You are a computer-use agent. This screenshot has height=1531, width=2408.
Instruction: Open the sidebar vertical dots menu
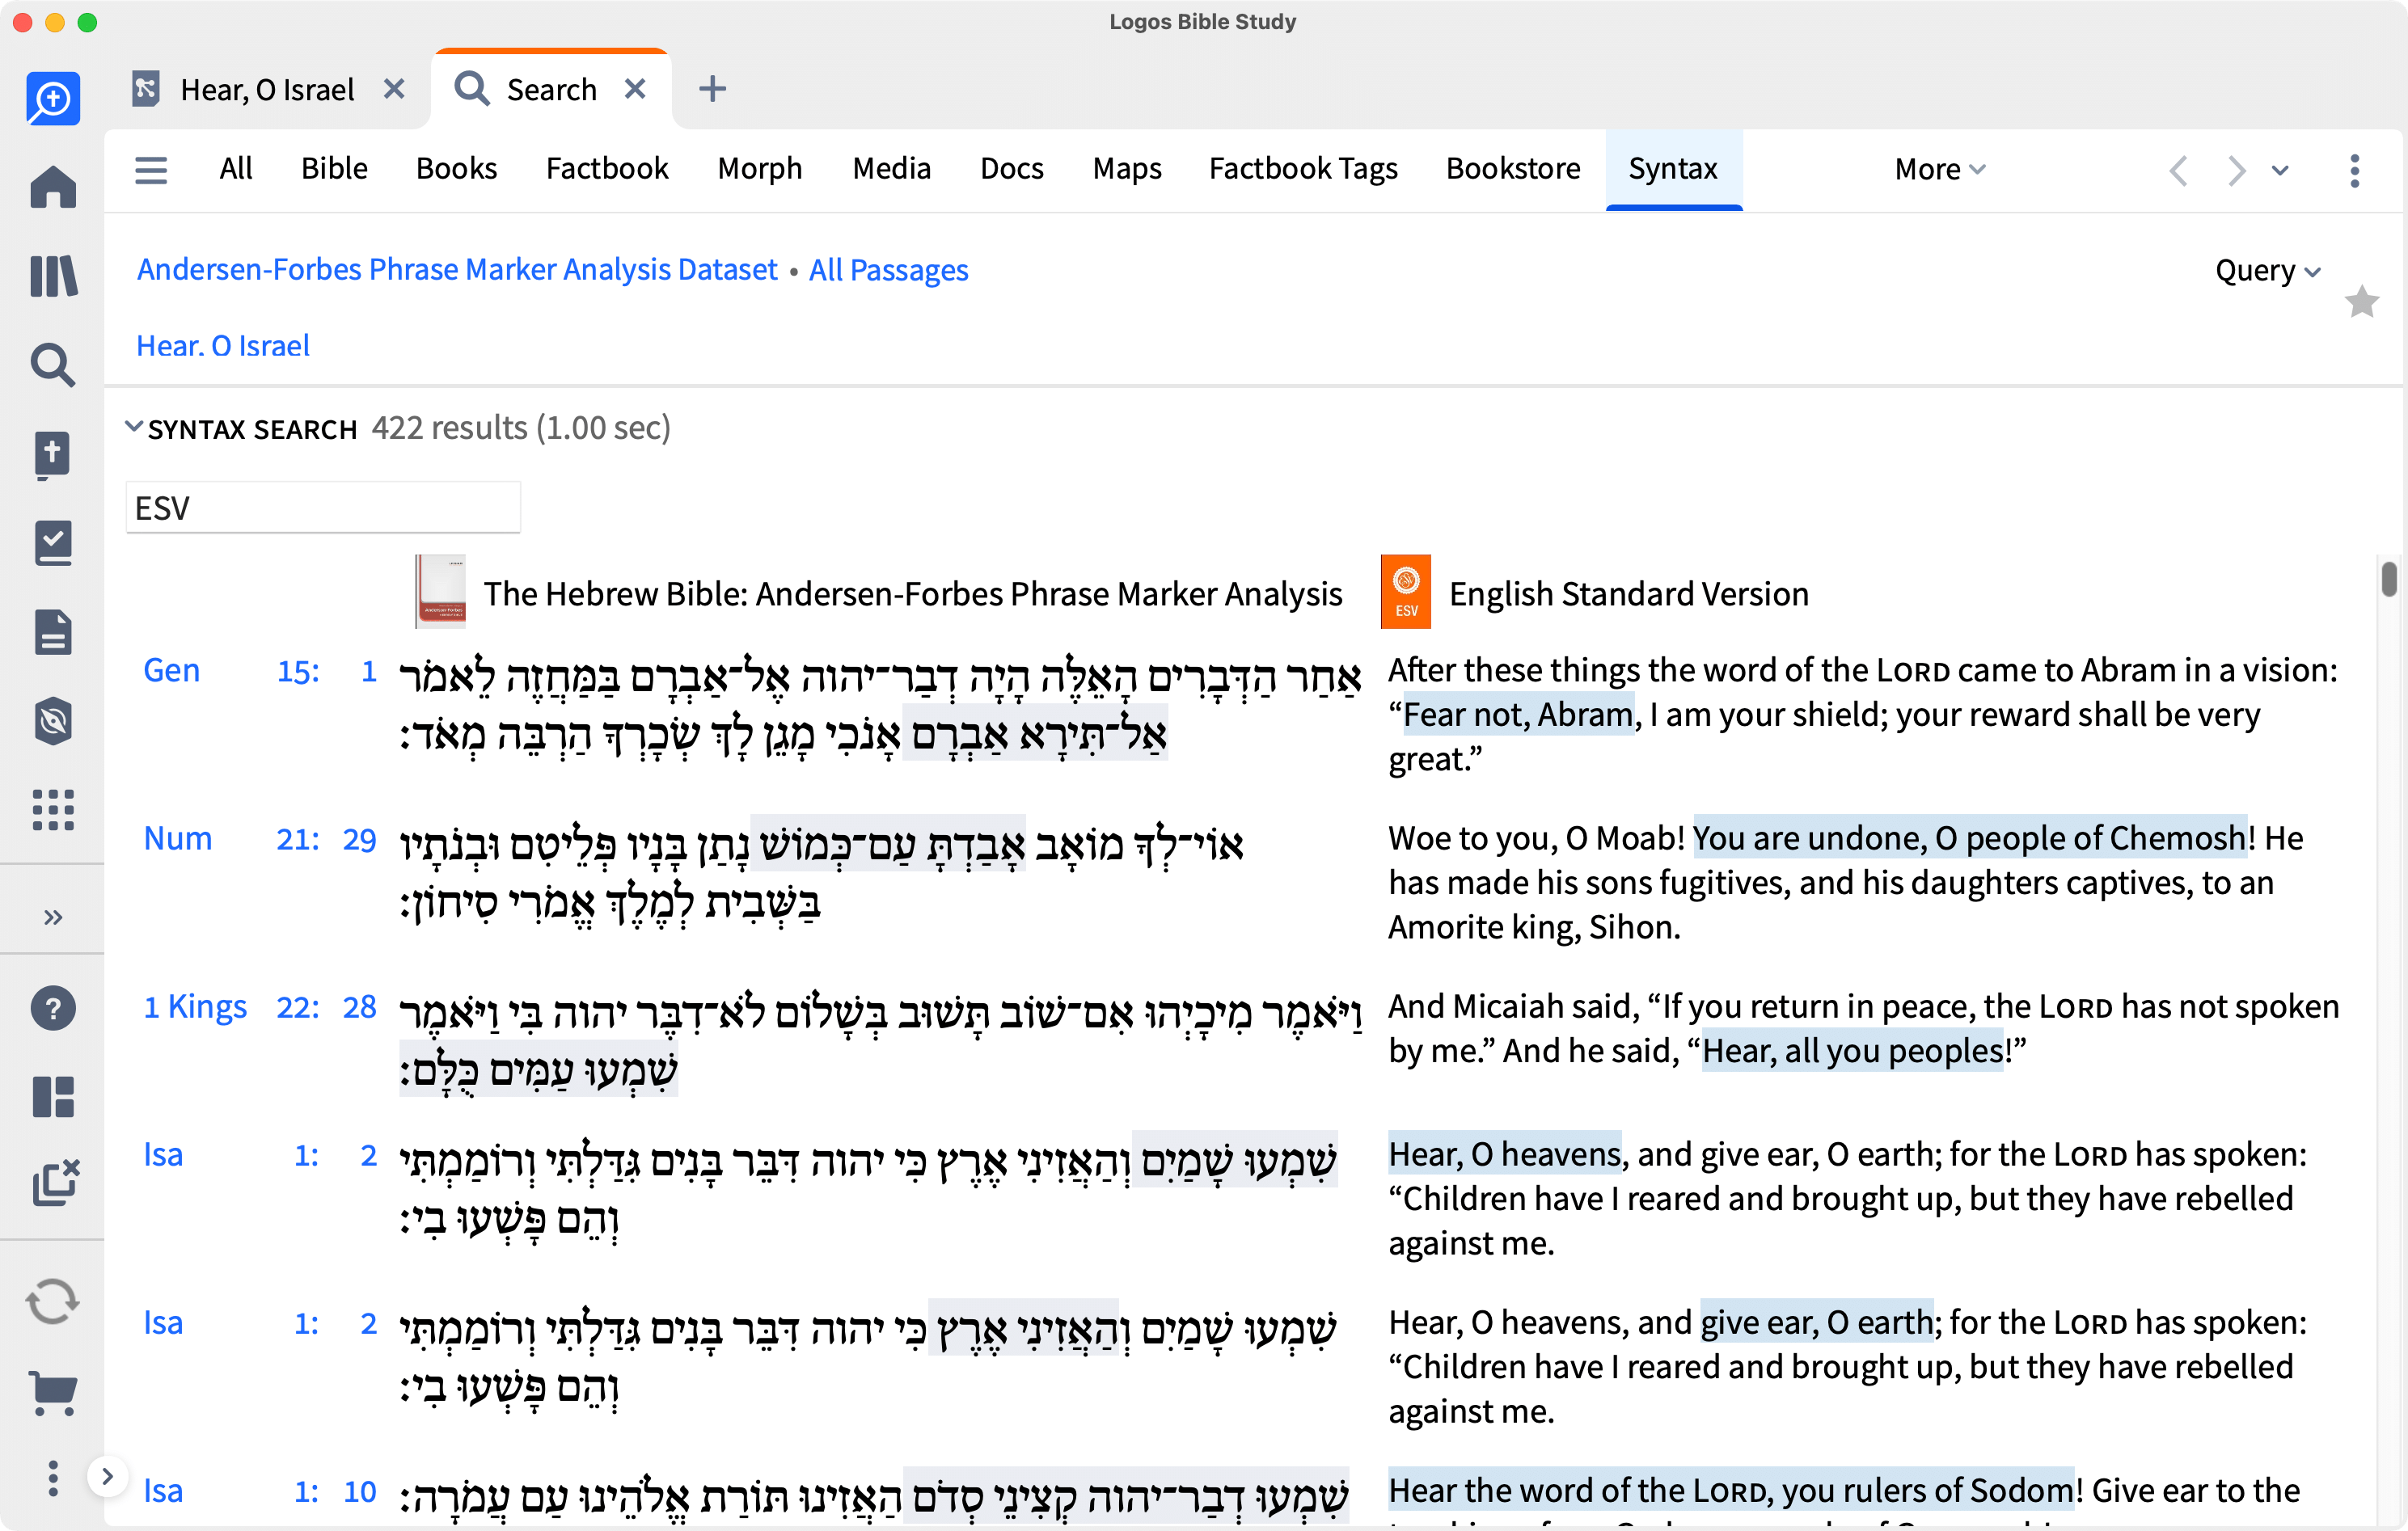point(53,1478)
